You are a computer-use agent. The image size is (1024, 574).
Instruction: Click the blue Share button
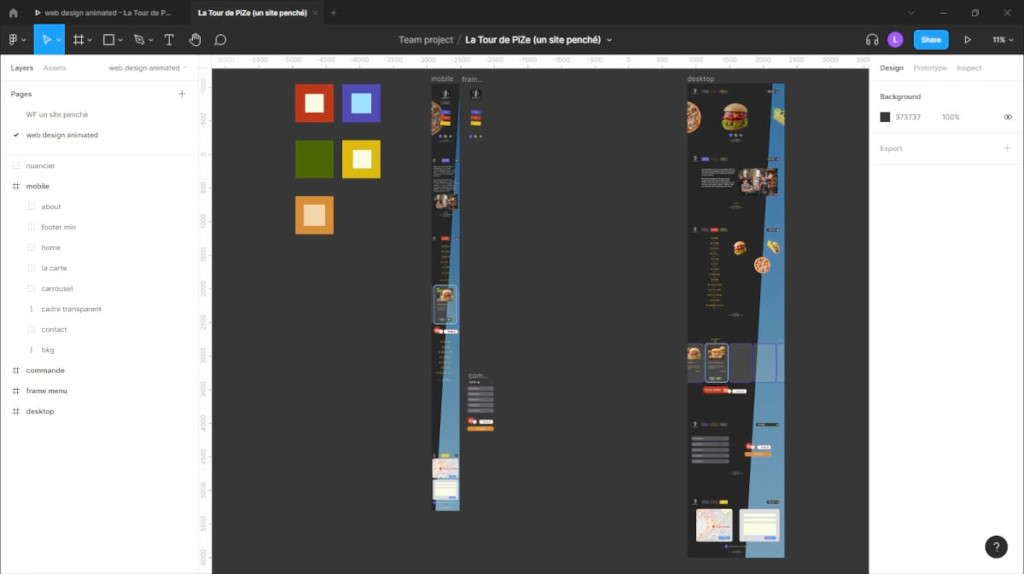[930, 40]
